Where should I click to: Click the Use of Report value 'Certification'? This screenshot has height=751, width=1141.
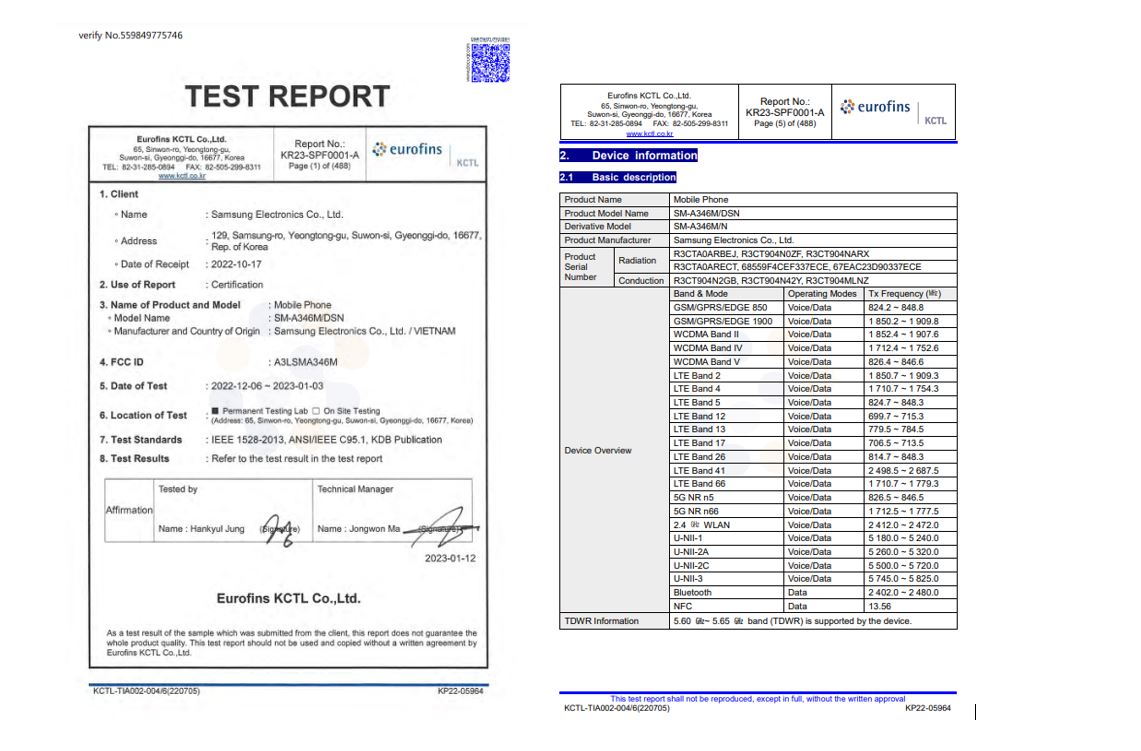237,285
